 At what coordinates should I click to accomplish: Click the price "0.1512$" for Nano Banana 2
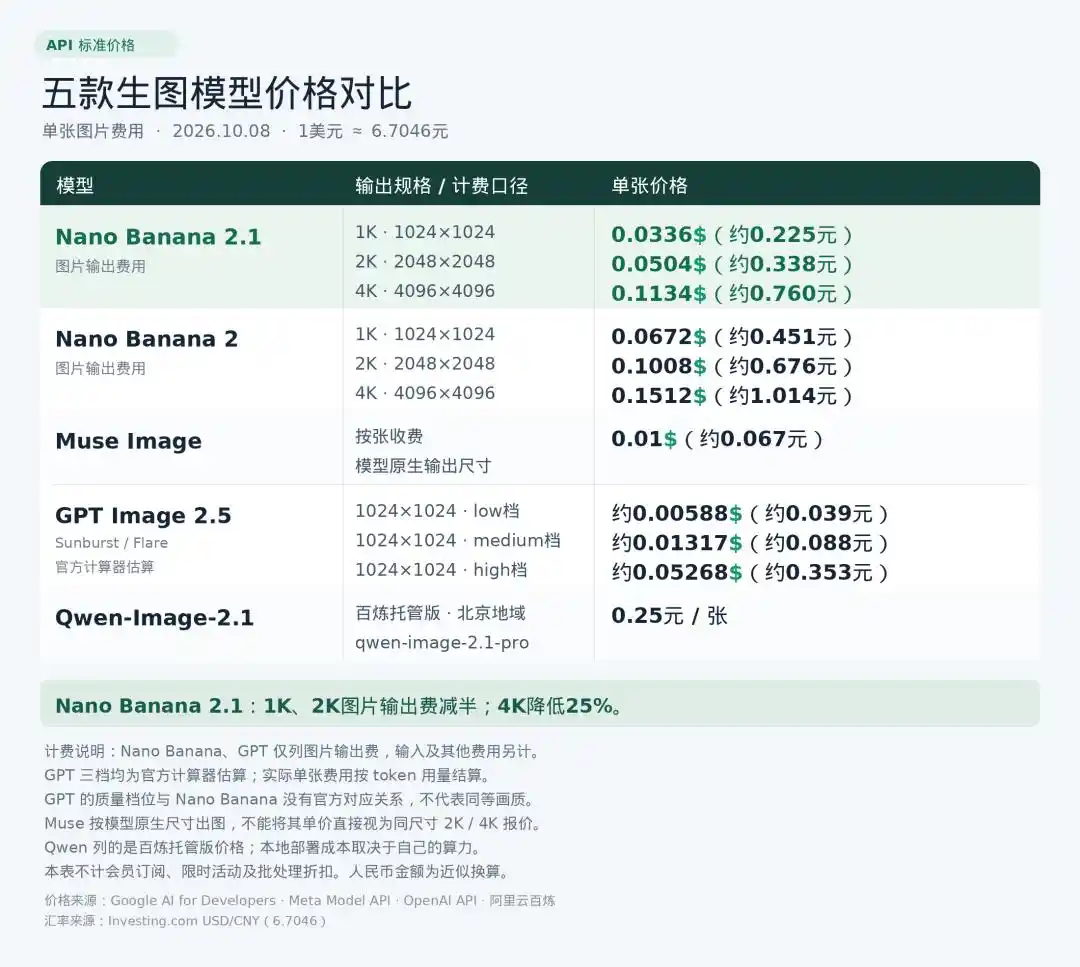tap(658, 396)
